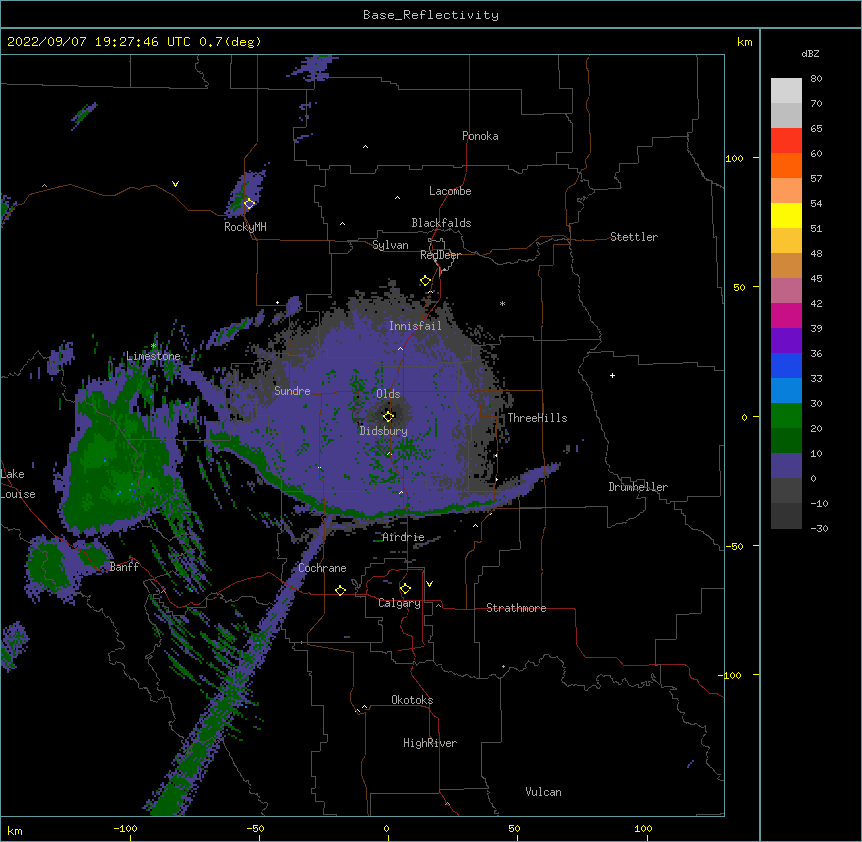The height and width of the screenshot is (842, 862).
Task: Click the -100 tick label on bottom axis
Action: [125, 828]
